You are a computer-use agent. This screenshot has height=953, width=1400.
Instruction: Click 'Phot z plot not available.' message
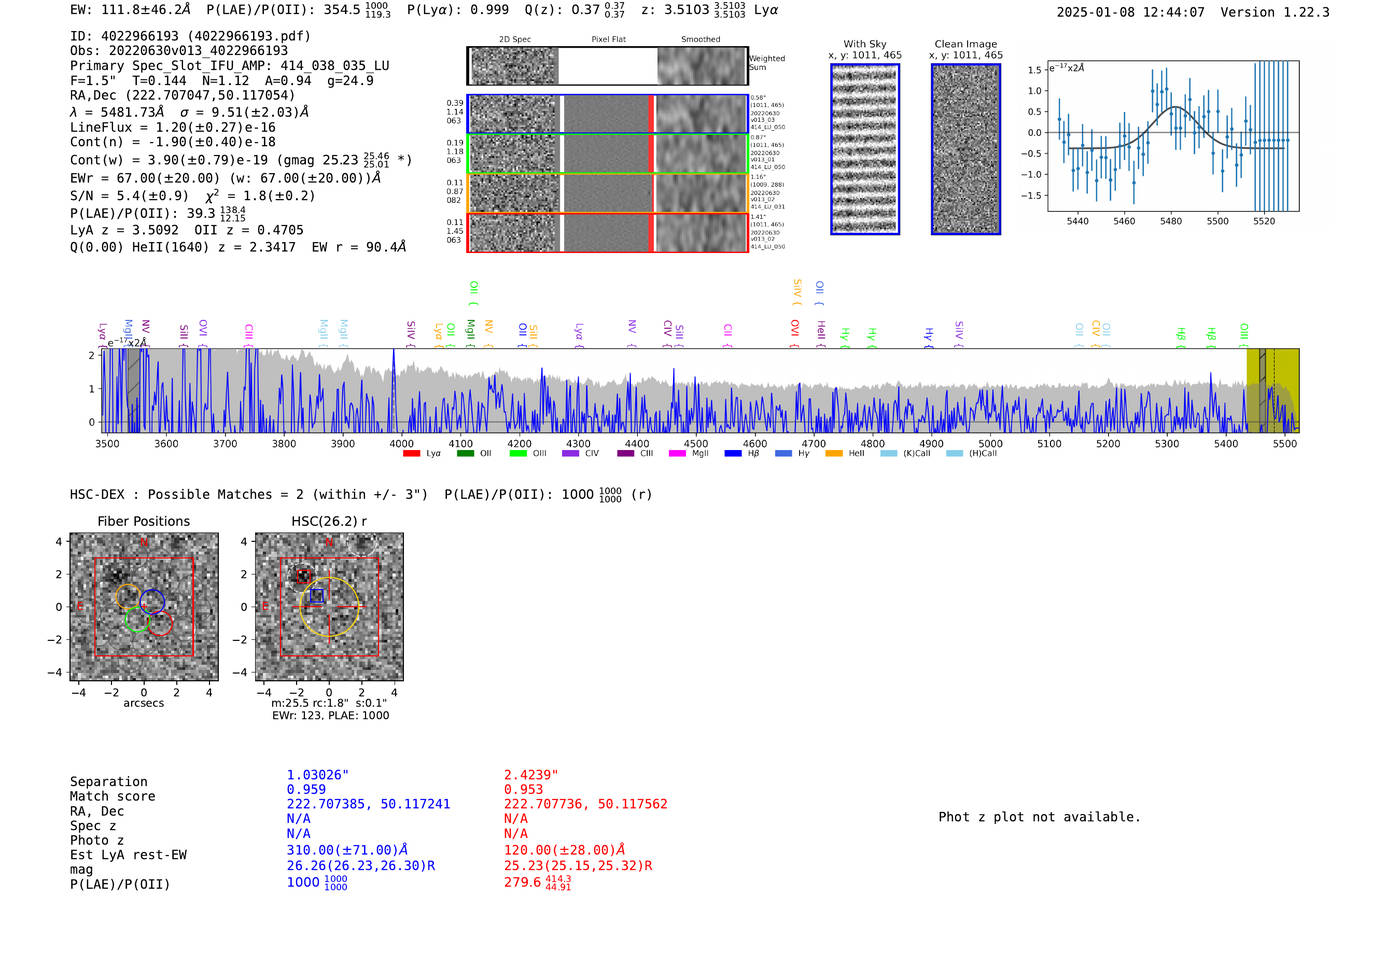coord(1039,817)
